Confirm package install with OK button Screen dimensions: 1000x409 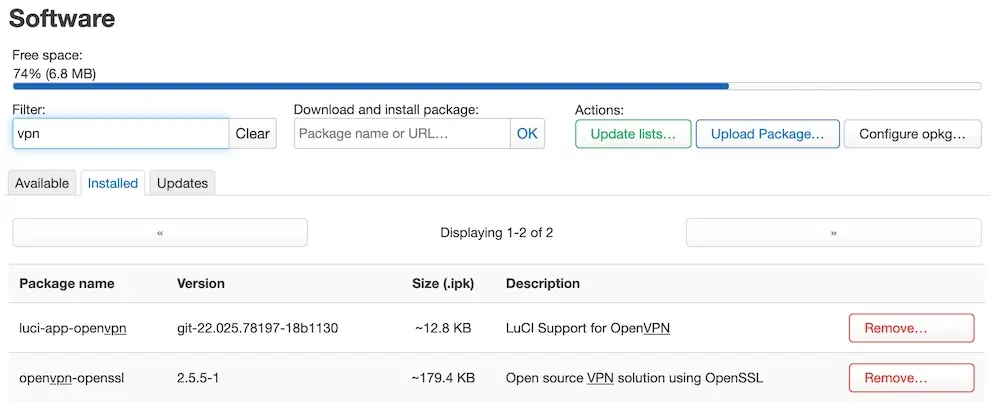point(527,134)
